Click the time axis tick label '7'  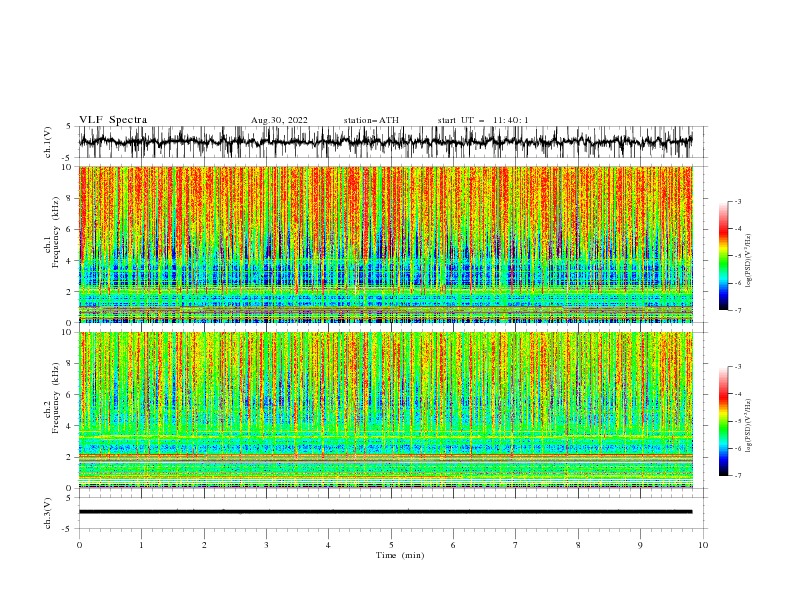pos(516,545)
